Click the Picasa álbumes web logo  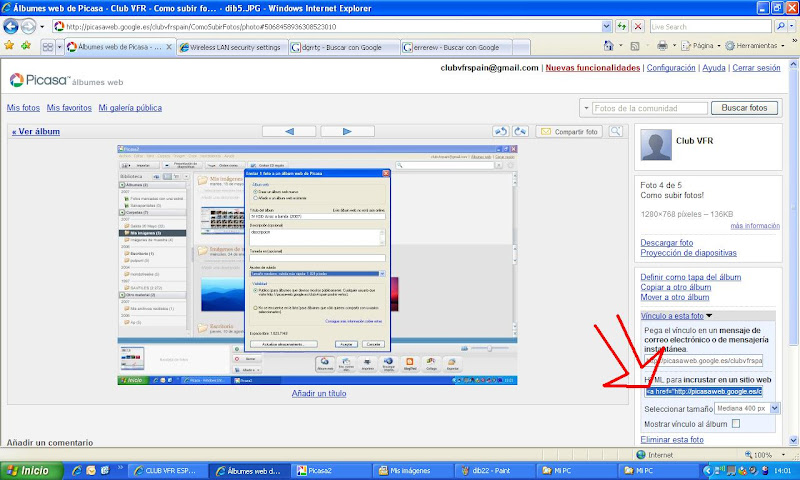(x=66, y=80)
